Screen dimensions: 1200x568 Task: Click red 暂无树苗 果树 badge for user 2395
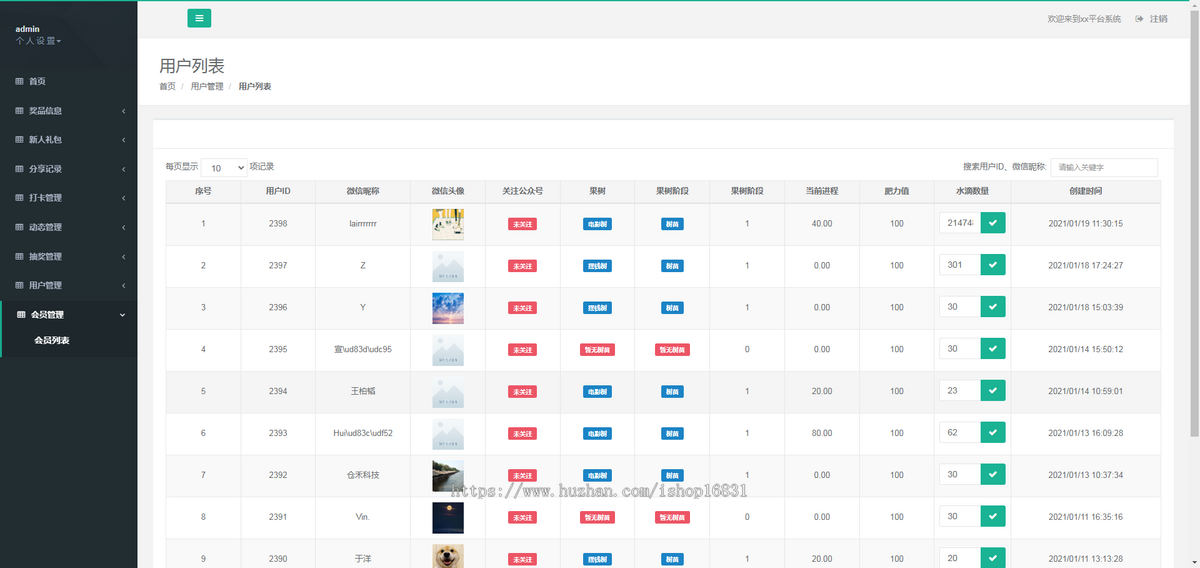click(x=597, y=350)
